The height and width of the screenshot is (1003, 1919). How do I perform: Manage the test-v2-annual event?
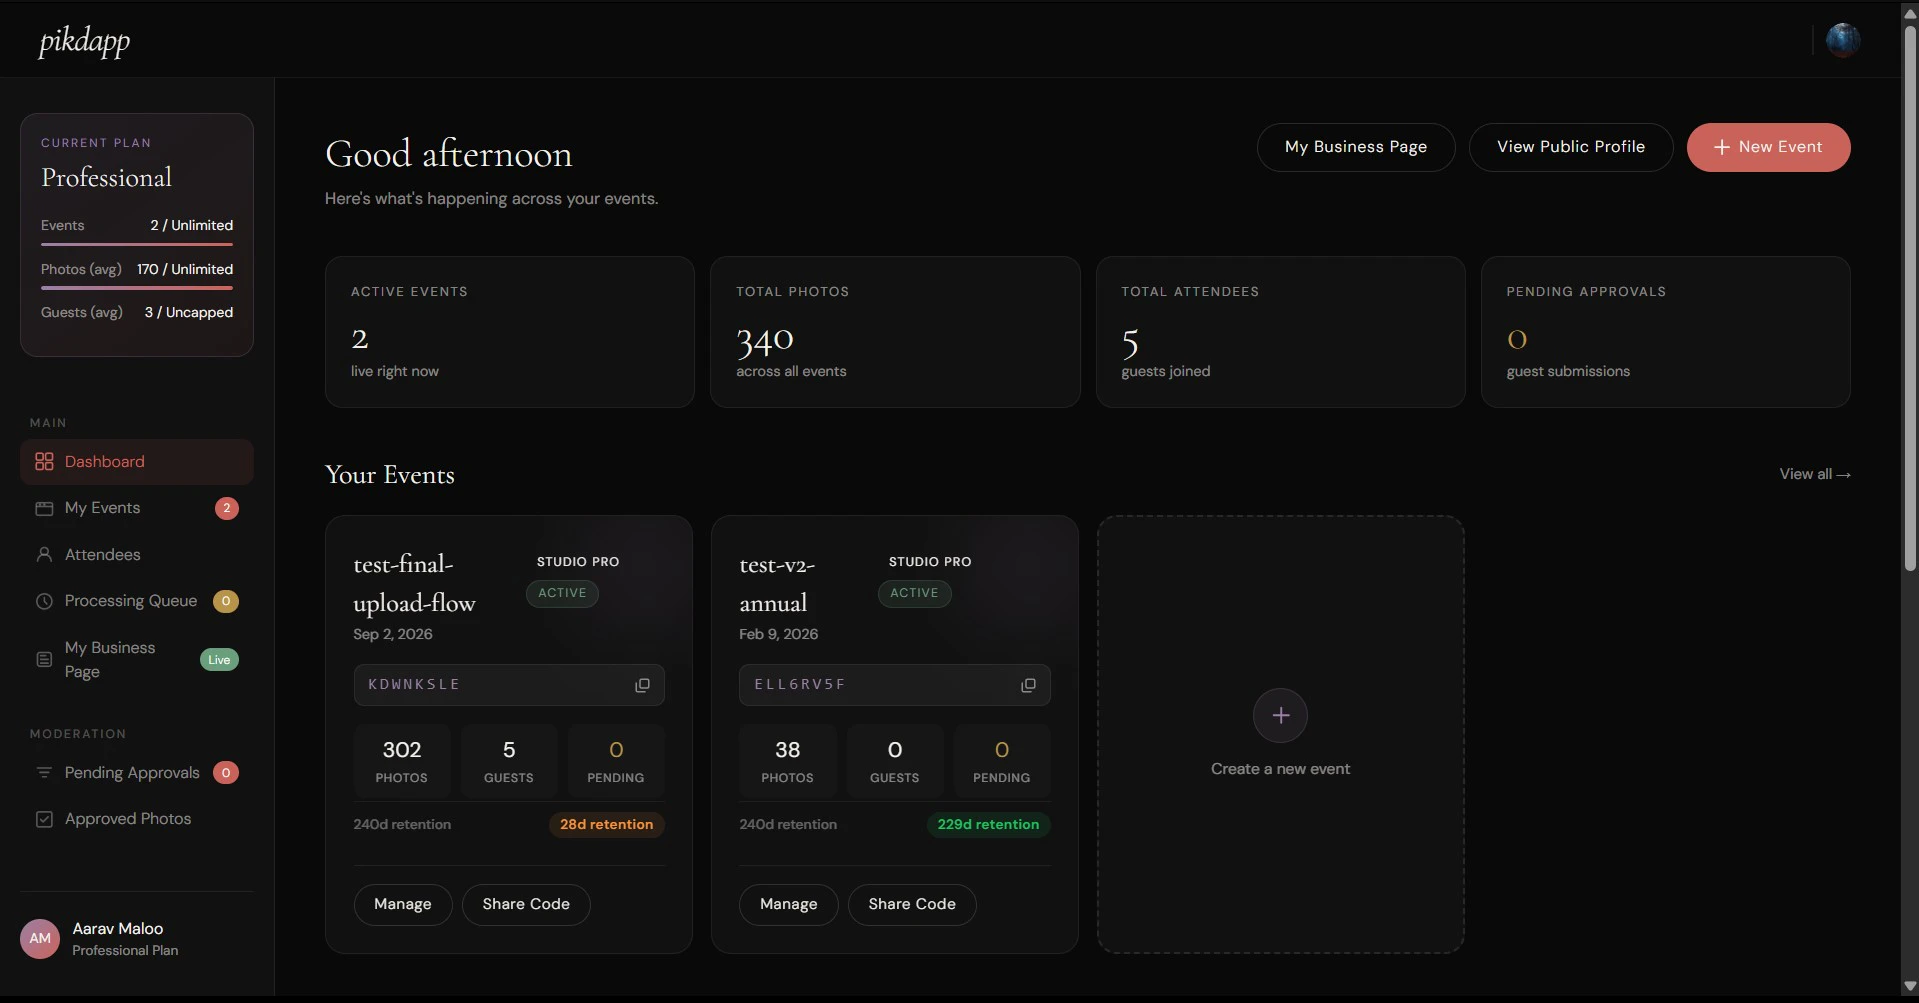[788, 904]
